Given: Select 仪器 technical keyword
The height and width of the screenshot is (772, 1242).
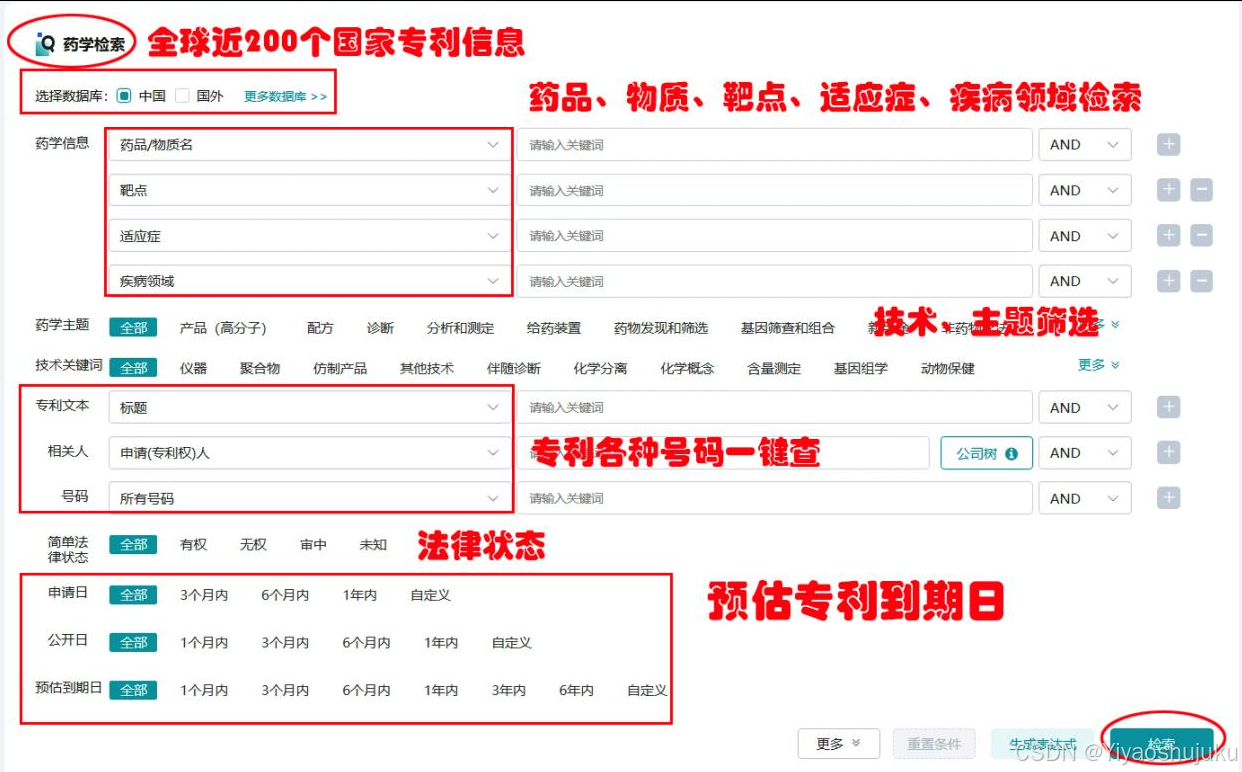Looking at the screenshot, I should pyautogui.click(x=193, y=368).
